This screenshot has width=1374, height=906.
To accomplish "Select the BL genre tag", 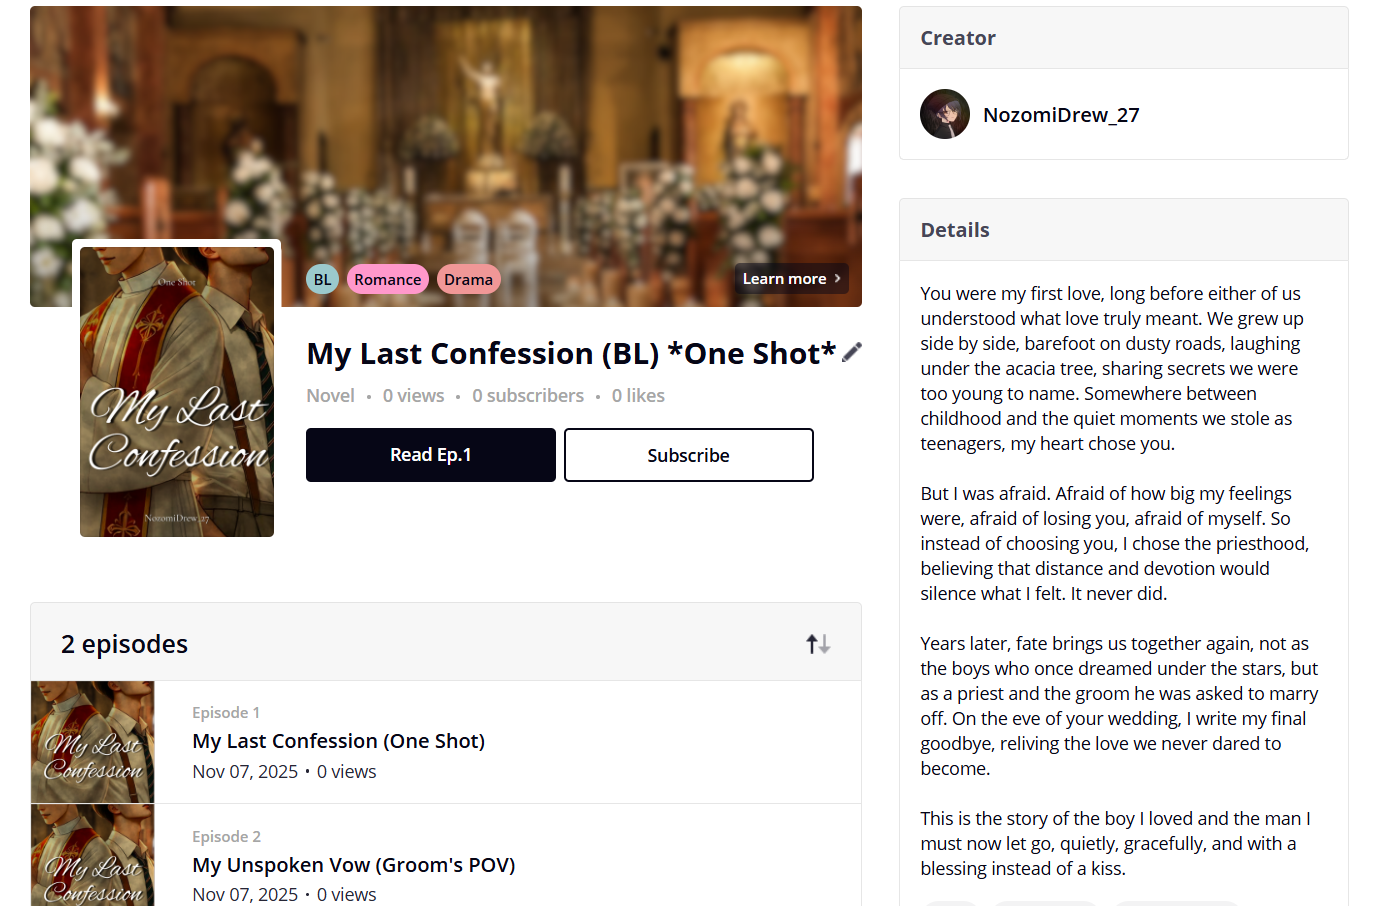I will 322,280.
